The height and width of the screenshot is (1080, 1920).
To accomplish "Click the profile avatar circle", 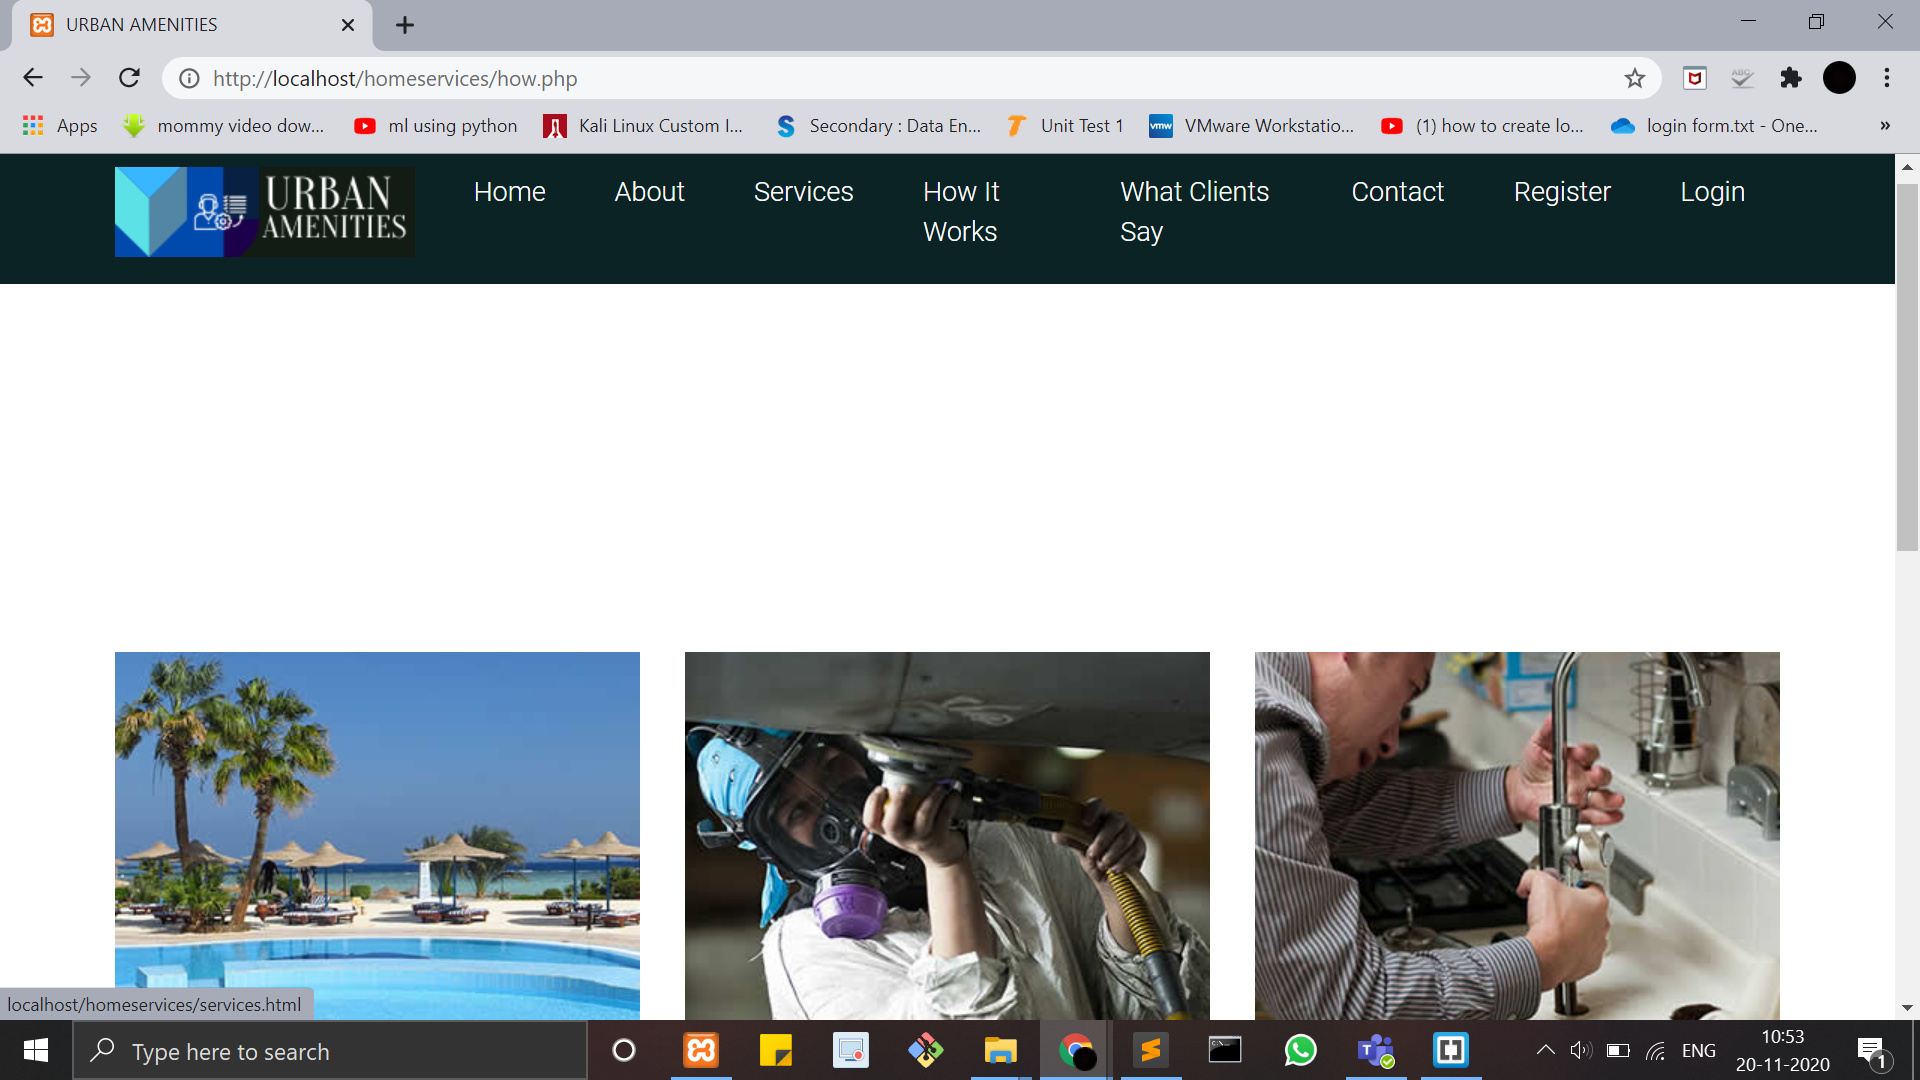I will pyautogui.click(x=1838, y=78).
